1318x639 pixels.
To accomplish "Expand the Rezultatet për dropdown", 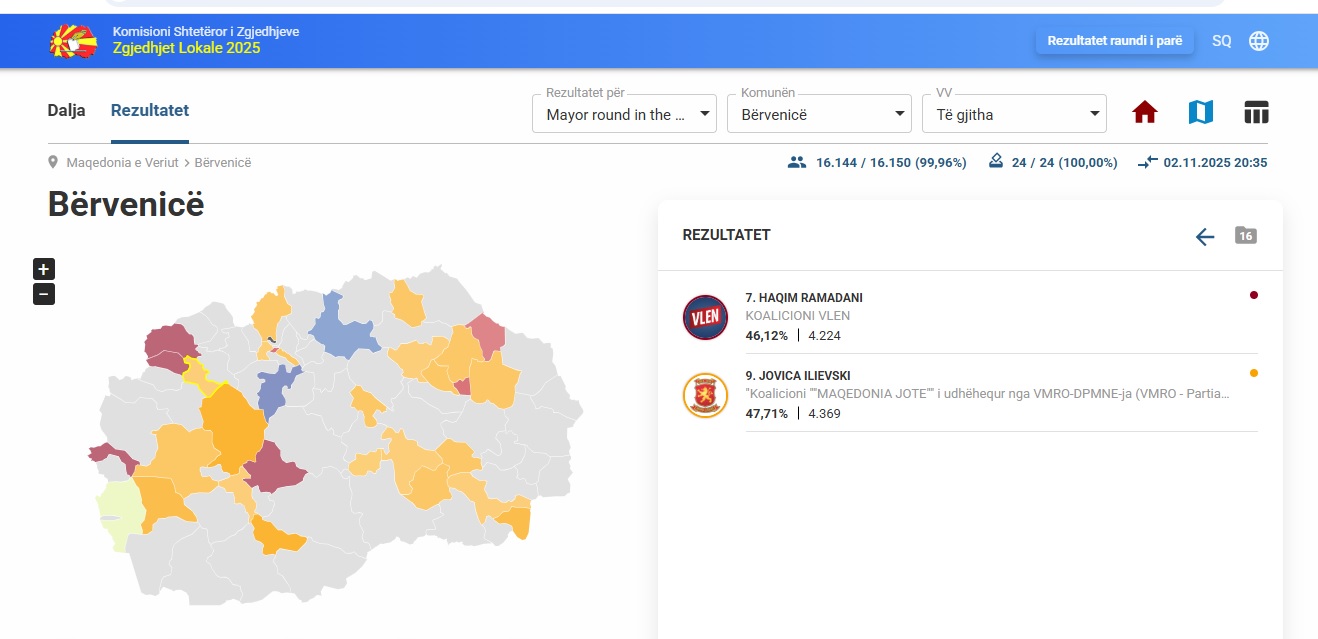I will pos(624,114).
